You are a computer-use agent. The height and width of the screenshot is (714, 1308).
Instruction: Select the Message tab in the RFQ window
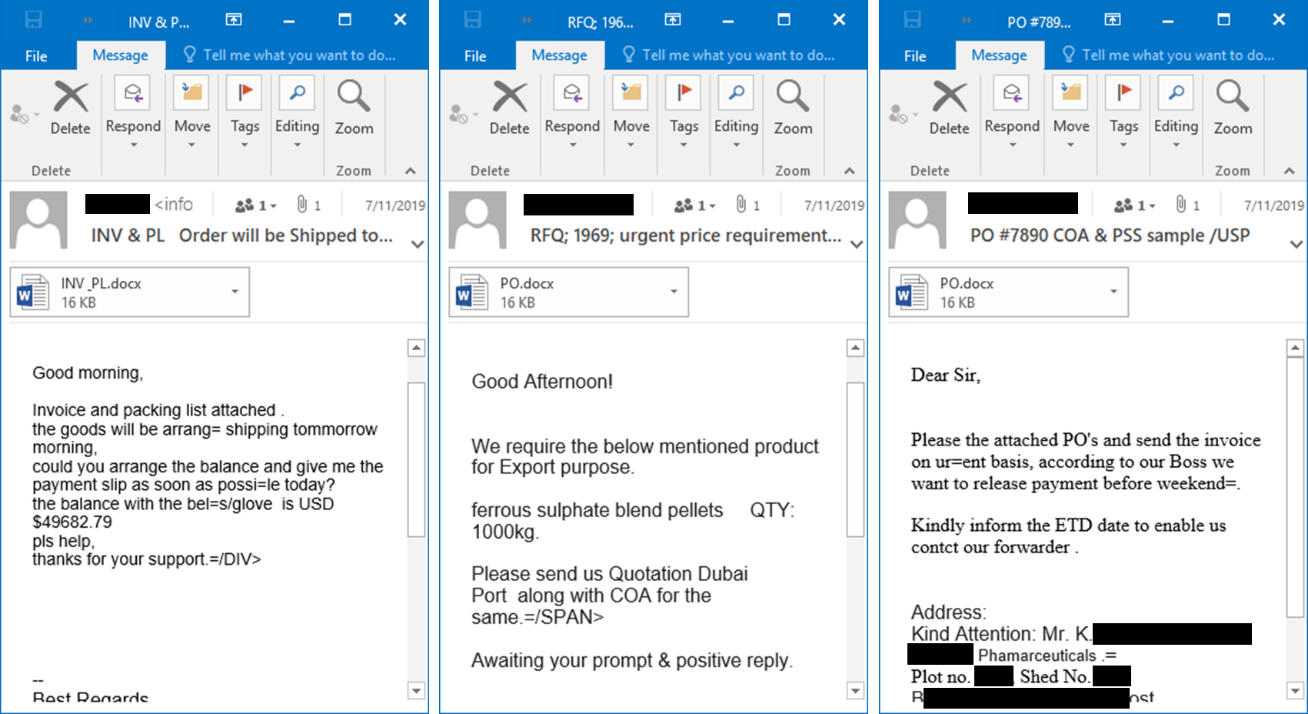[x=560, y=56]
